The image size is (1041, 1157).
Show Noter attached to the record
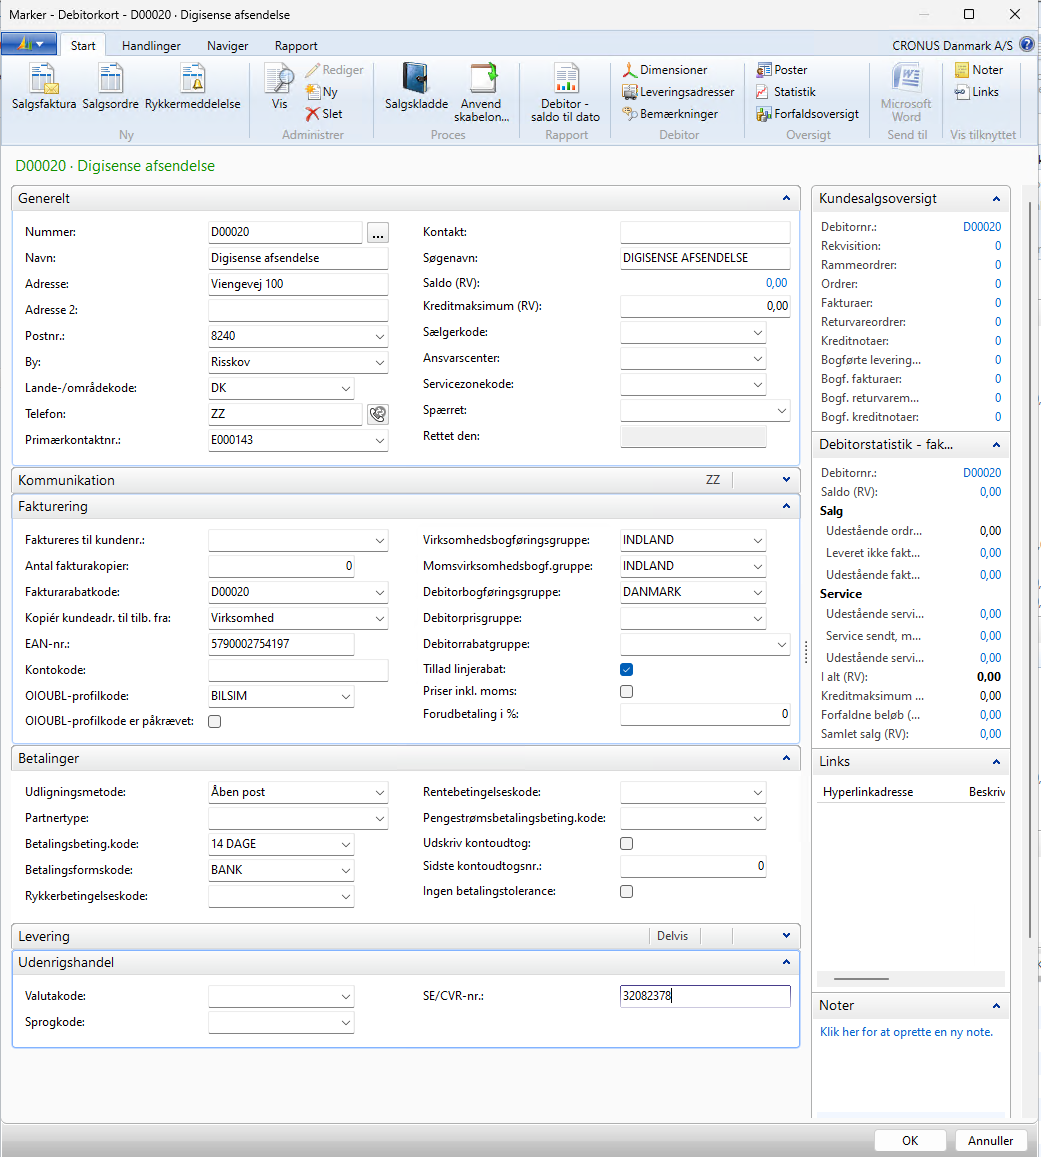coord(979,69)
